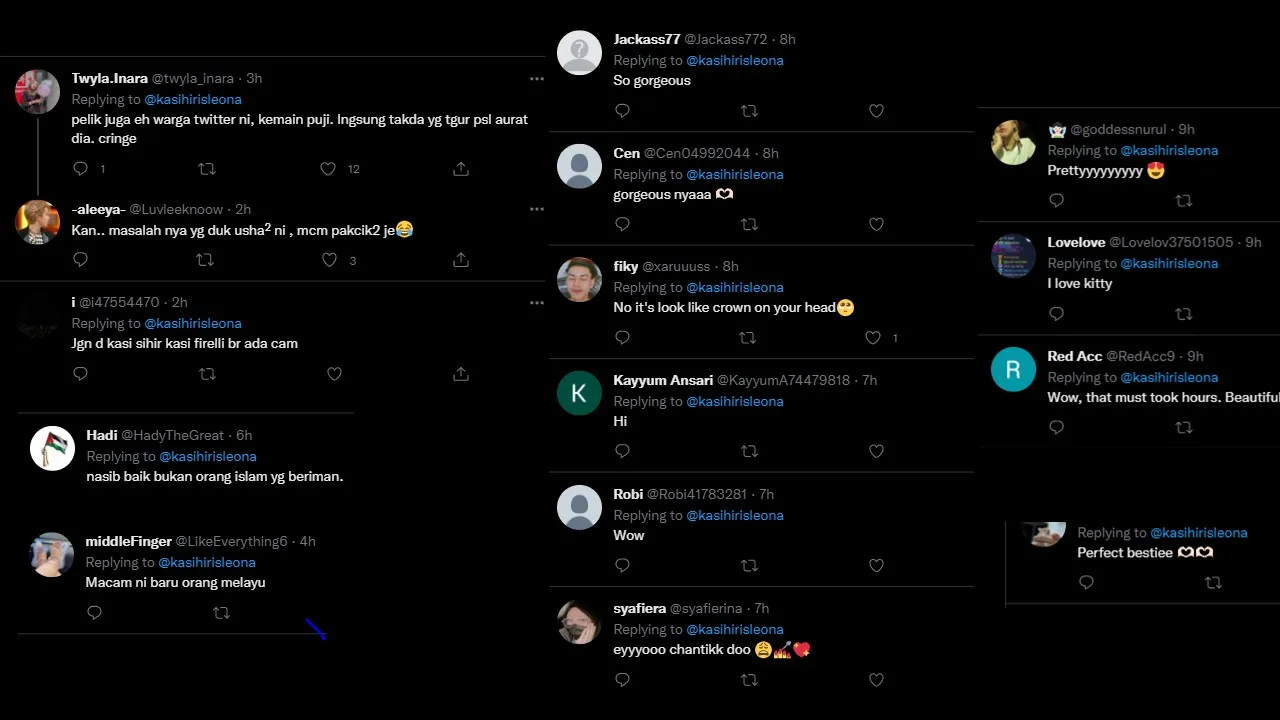Like fiky's crown comment
This screenshot has width=1280, height=720.
pos(873,338)
